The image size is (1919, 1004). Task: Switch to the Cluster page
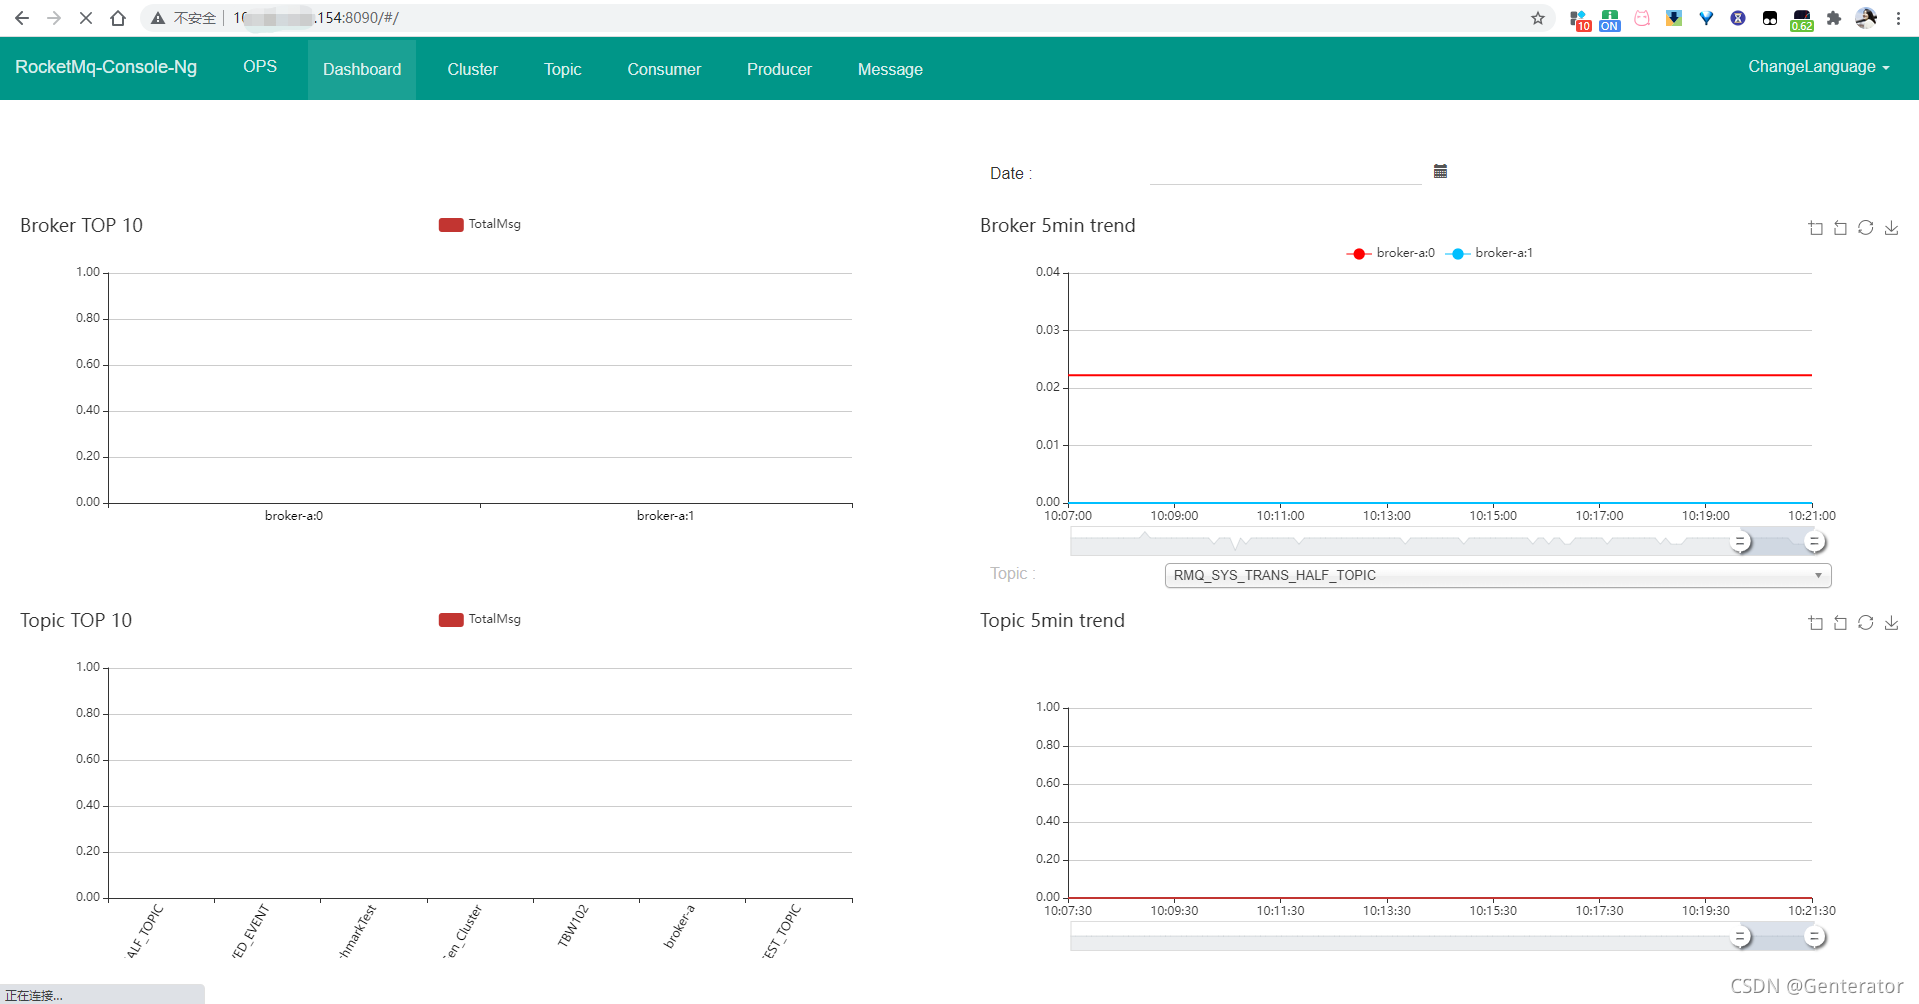472,69
